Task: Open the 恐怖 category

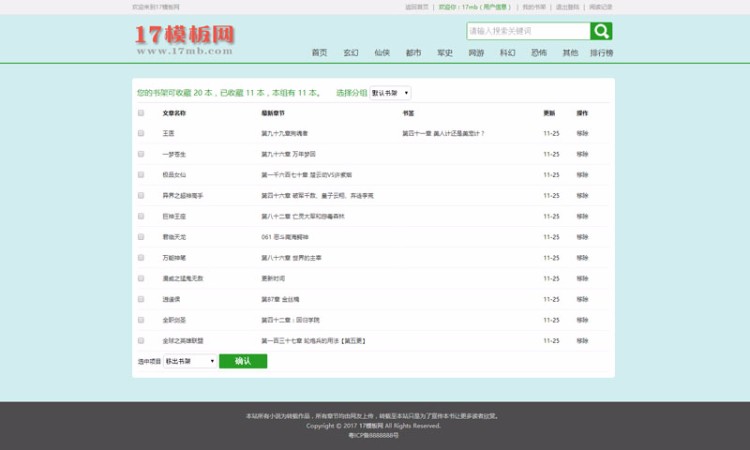Action: tap(539, 53)
